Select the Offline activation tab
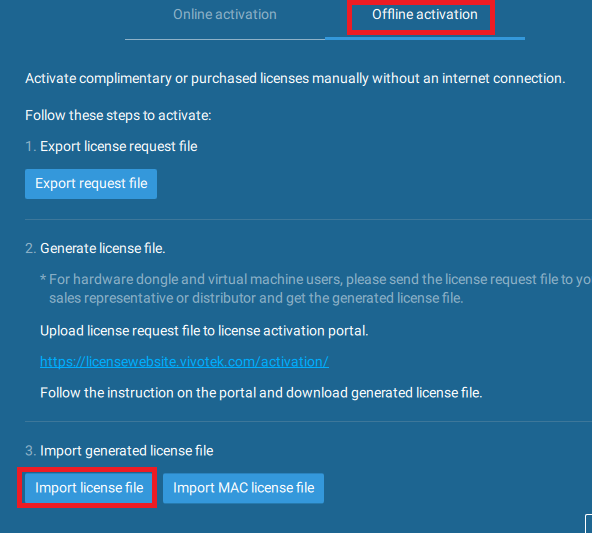 (425, 15)
